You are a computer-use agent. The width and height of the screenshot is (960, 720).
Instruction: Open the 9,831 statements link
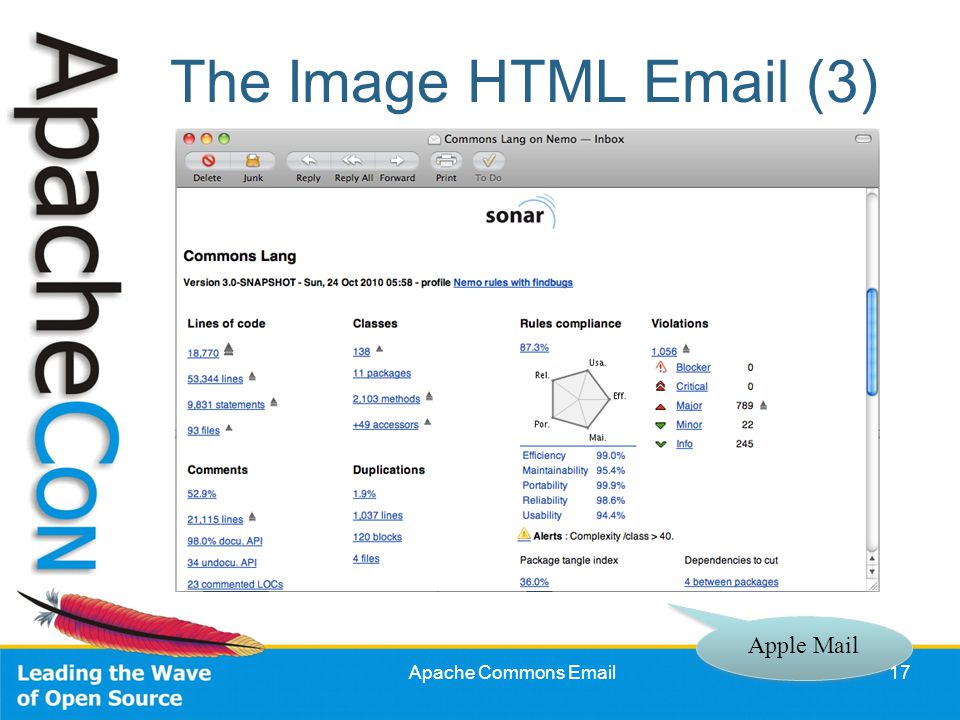(226, 405)
